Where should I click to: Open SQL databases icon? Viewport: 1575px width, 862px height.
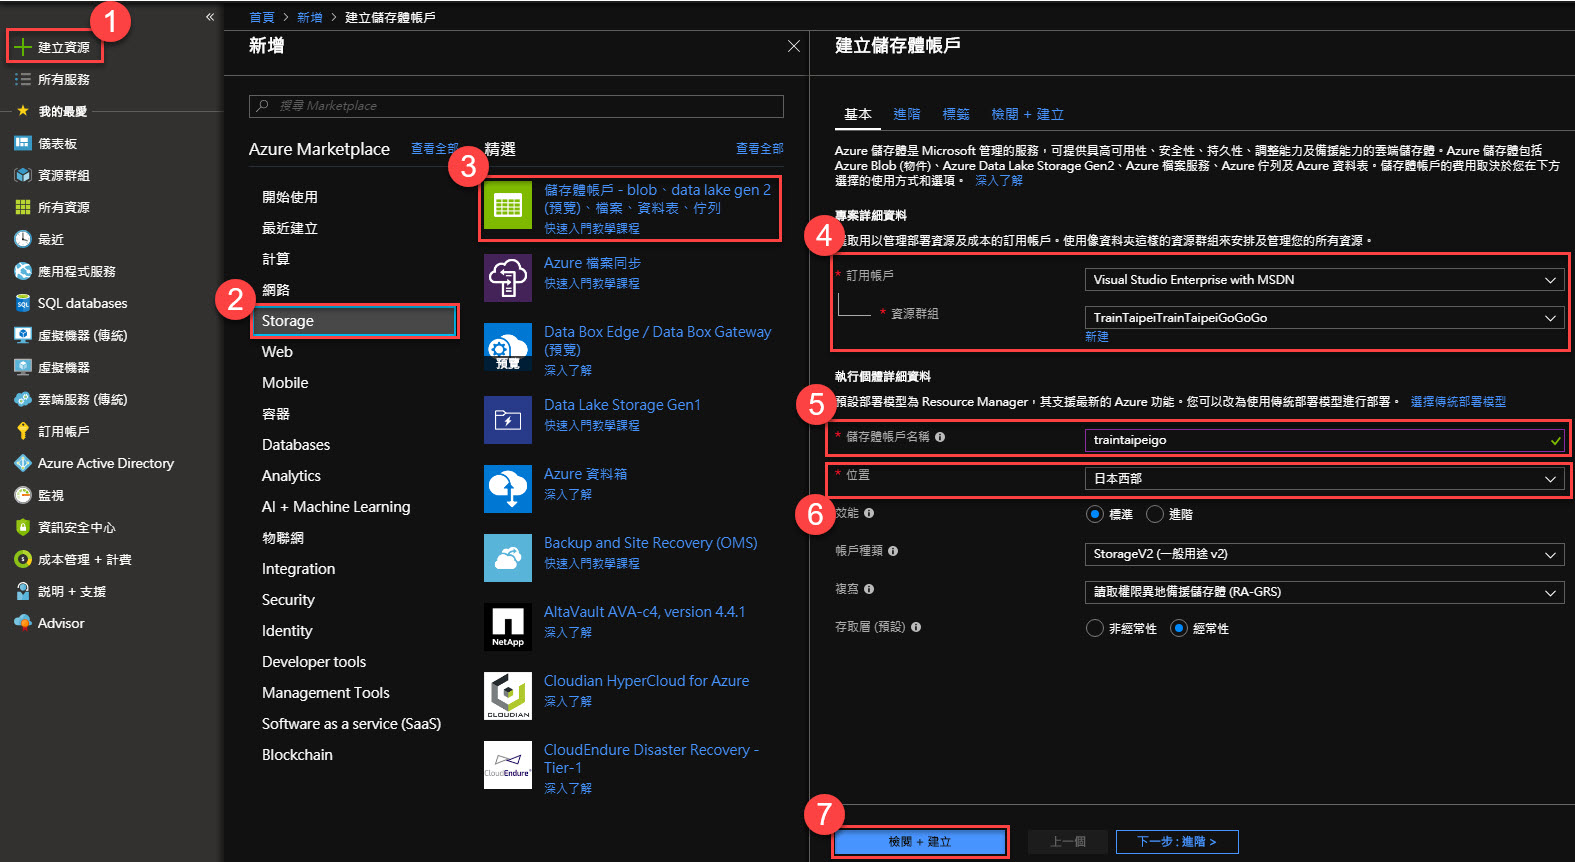(x=23, y=303)
